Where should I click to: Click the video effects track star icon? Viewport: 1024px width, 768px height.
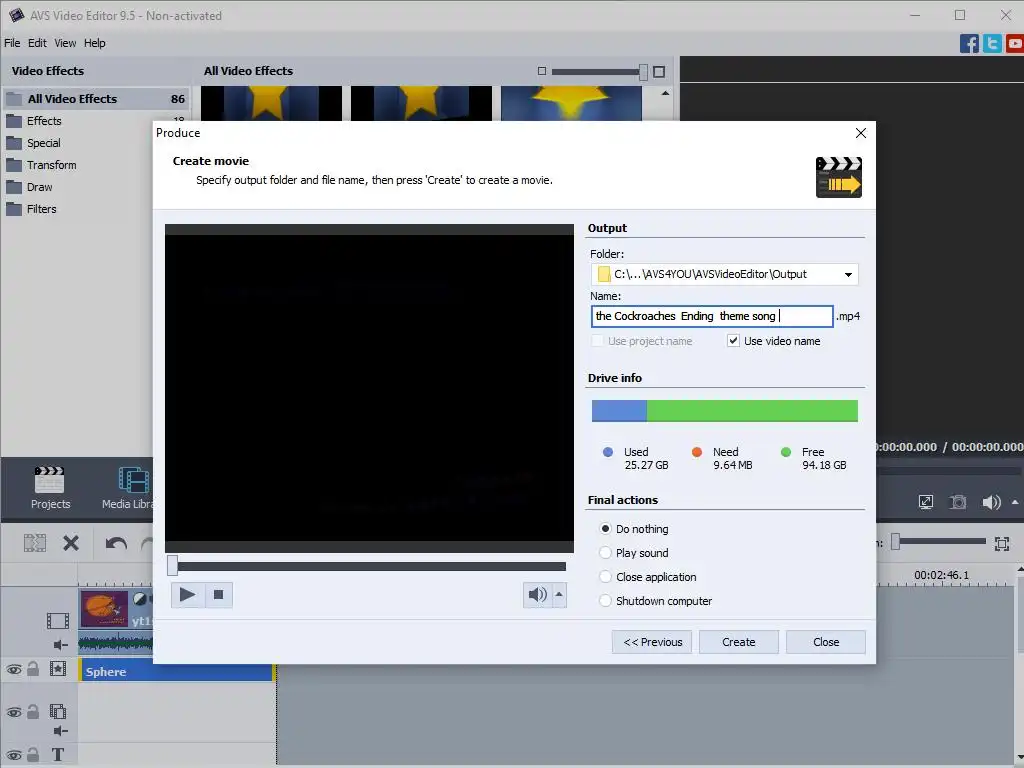click(57, 669)
